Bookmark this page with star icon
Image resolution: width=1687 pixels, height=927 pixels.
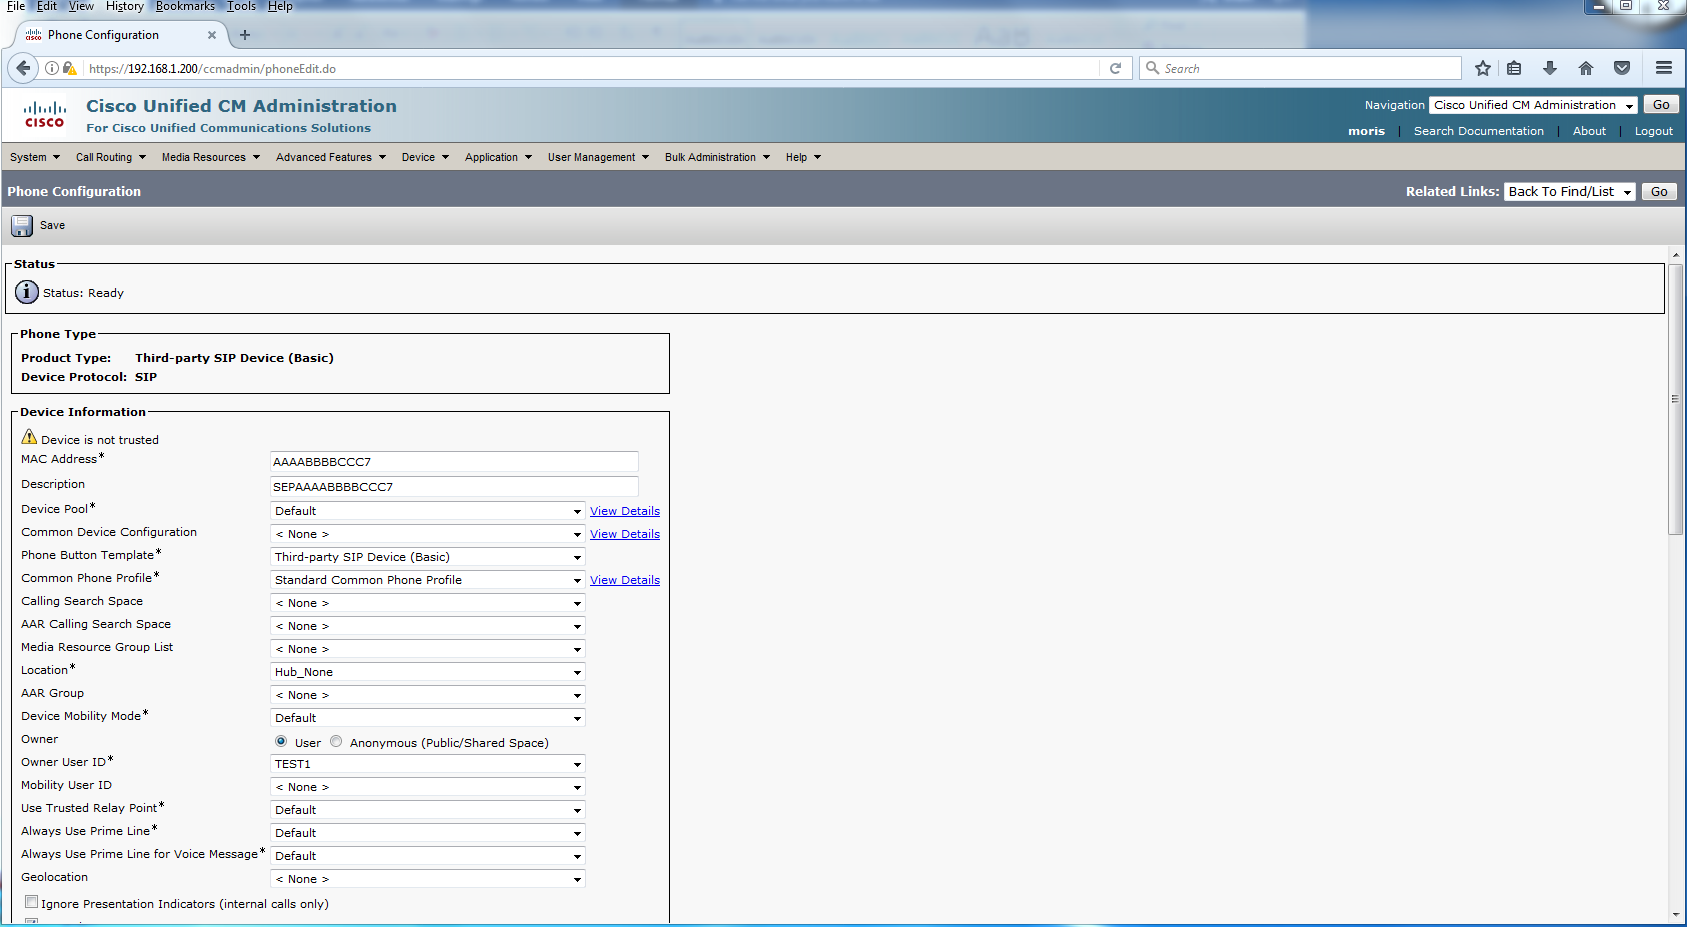coord(1483,68)
